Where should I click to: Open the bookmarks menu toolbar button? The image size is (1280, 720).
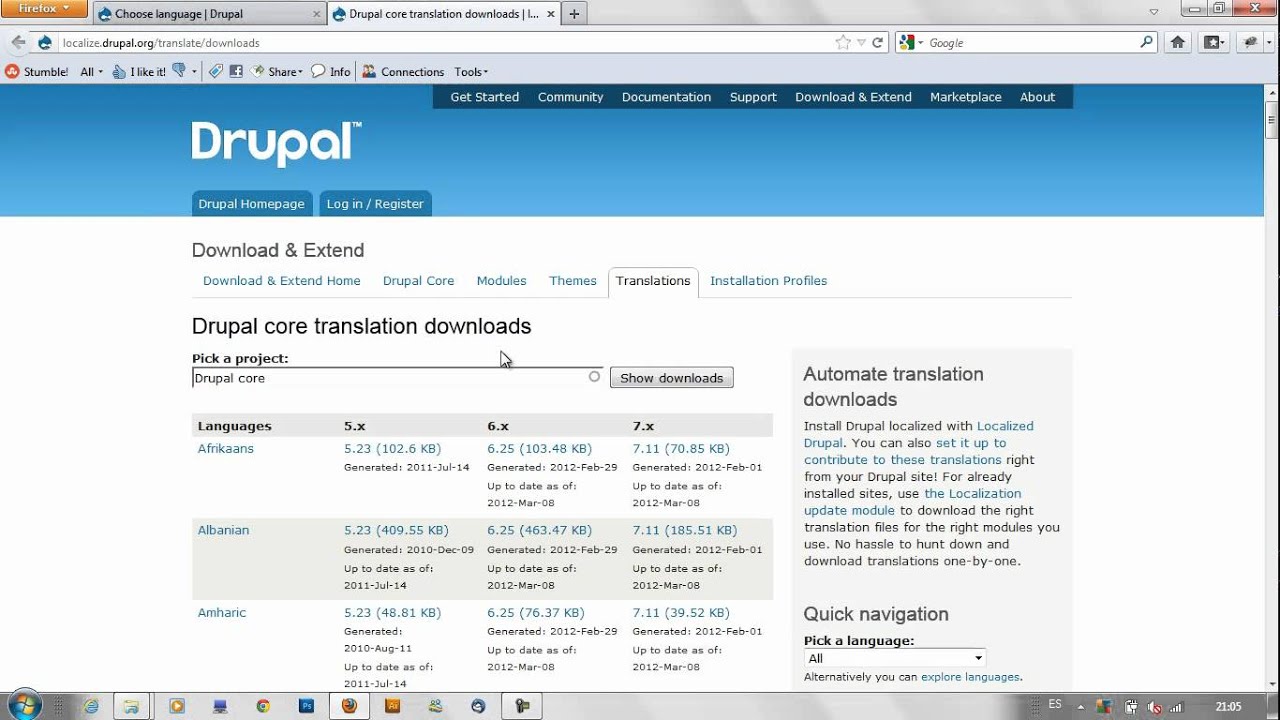1214,42
